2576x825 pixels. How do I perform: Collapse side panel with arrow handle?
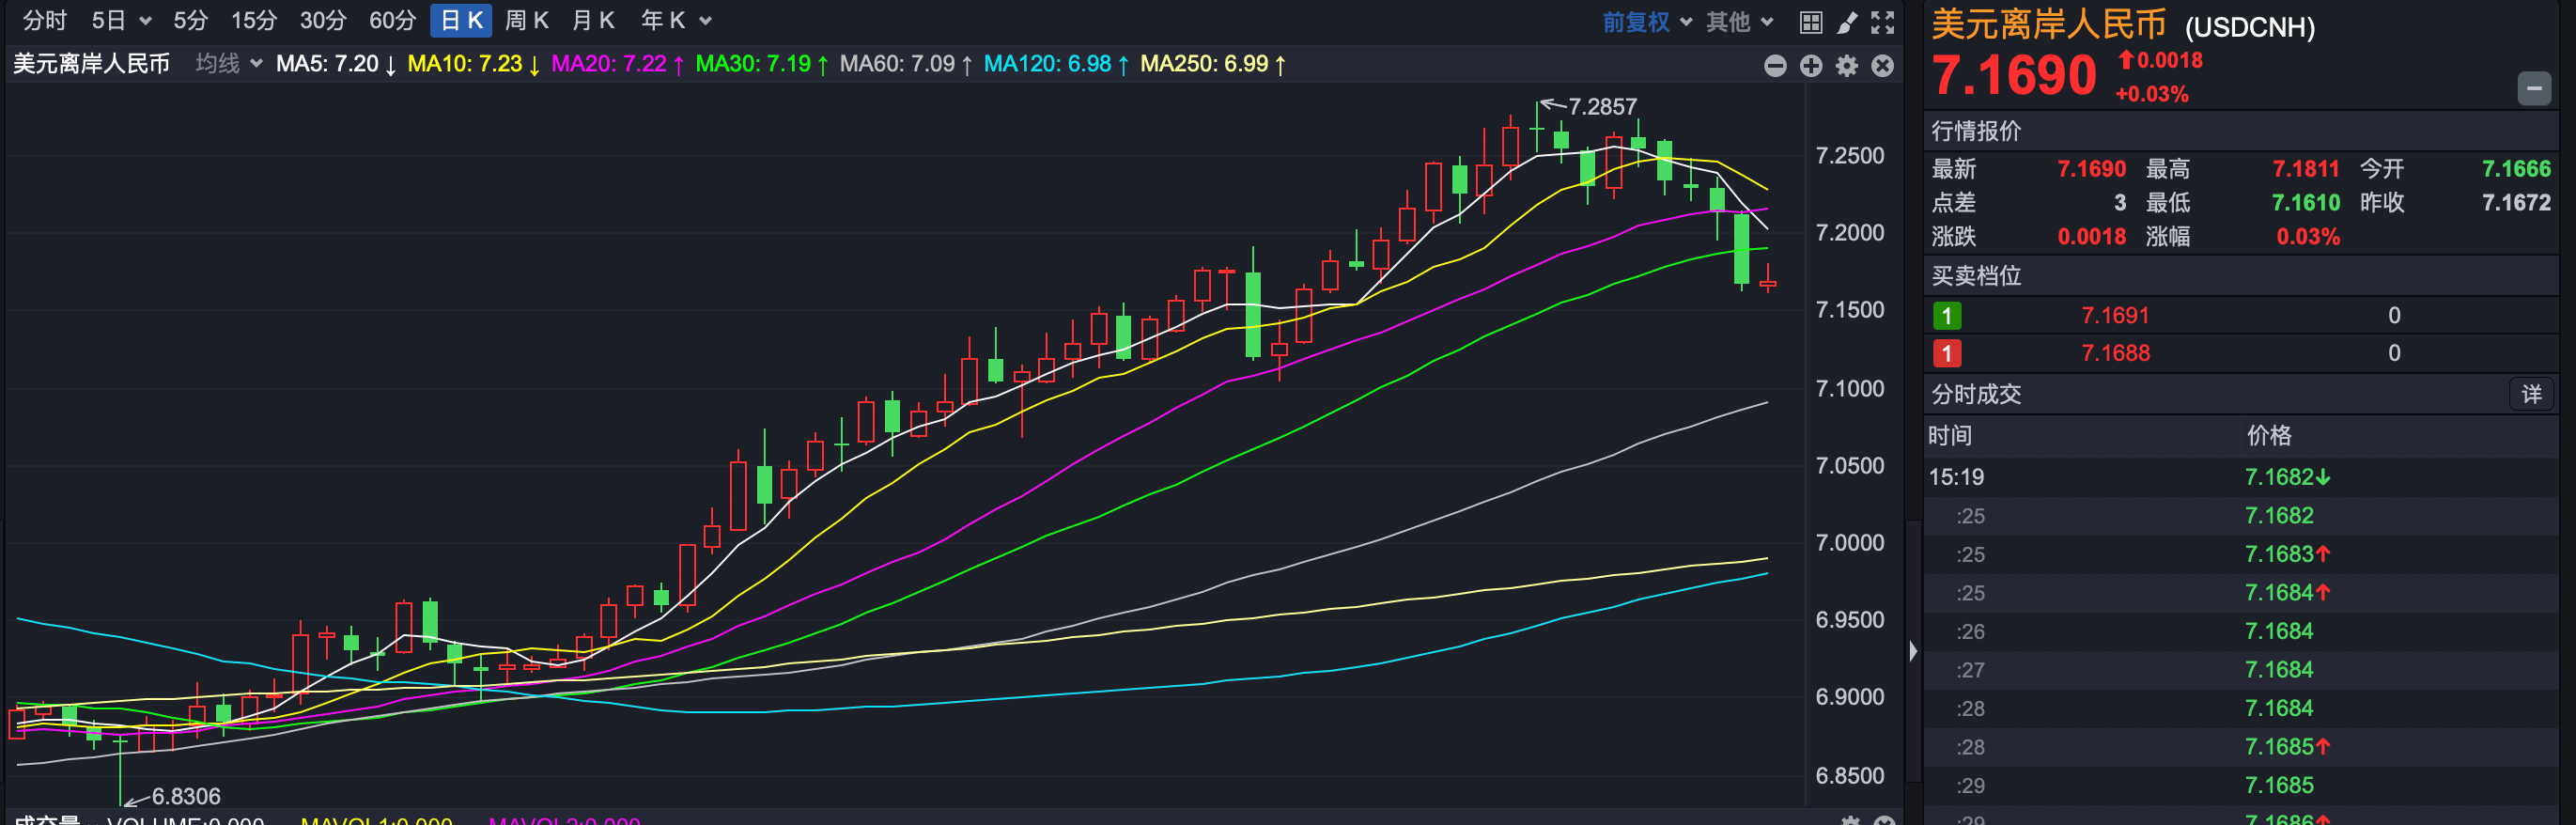pyautogui.click(x=1912, y=651)
